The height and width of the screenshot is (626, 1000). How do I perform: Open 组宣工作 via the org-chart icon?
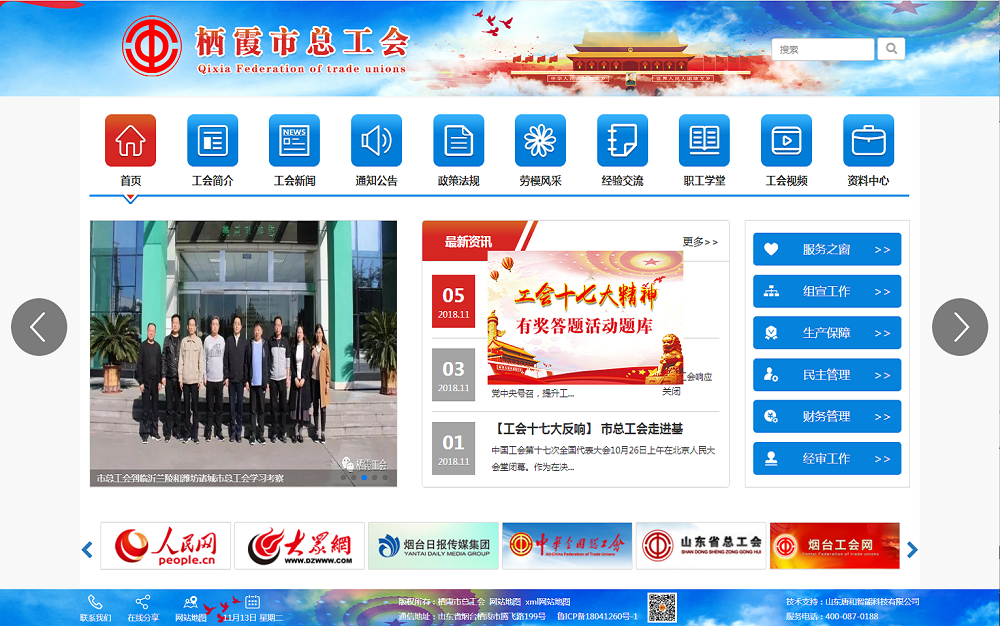[771, 291]
